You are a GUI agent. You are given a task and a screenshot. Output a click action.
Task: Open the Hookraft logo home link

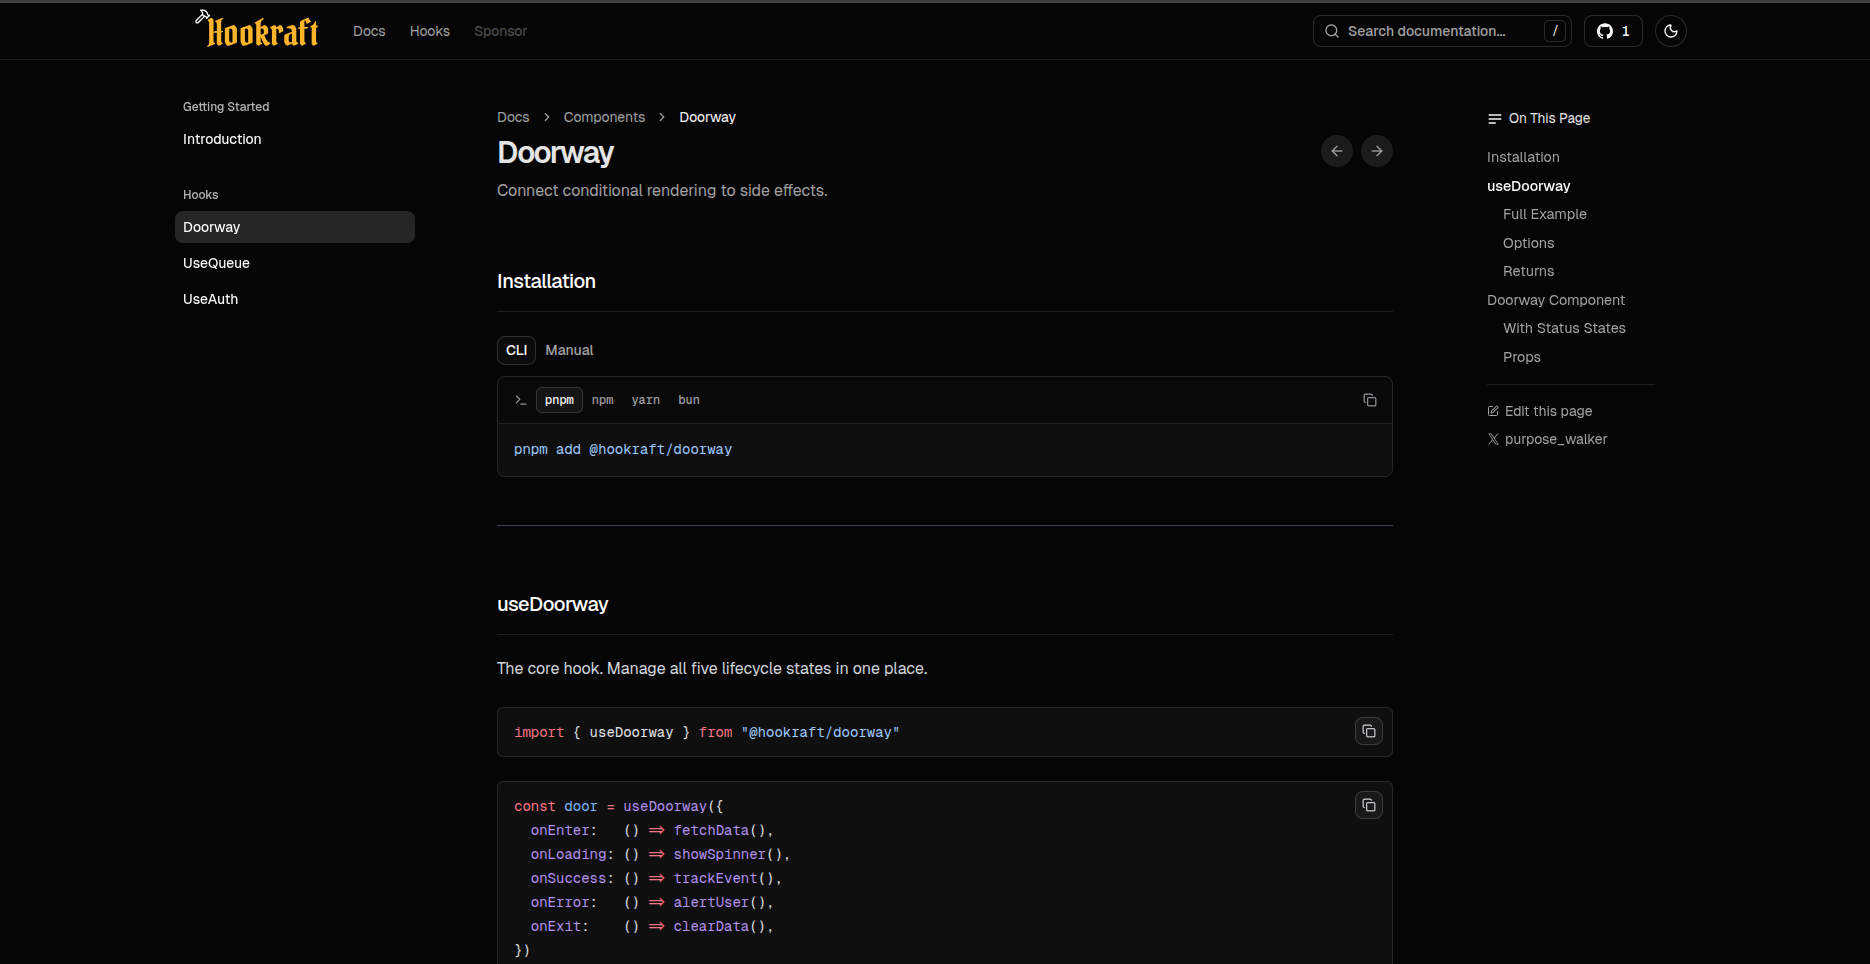(x=257, y=29)
